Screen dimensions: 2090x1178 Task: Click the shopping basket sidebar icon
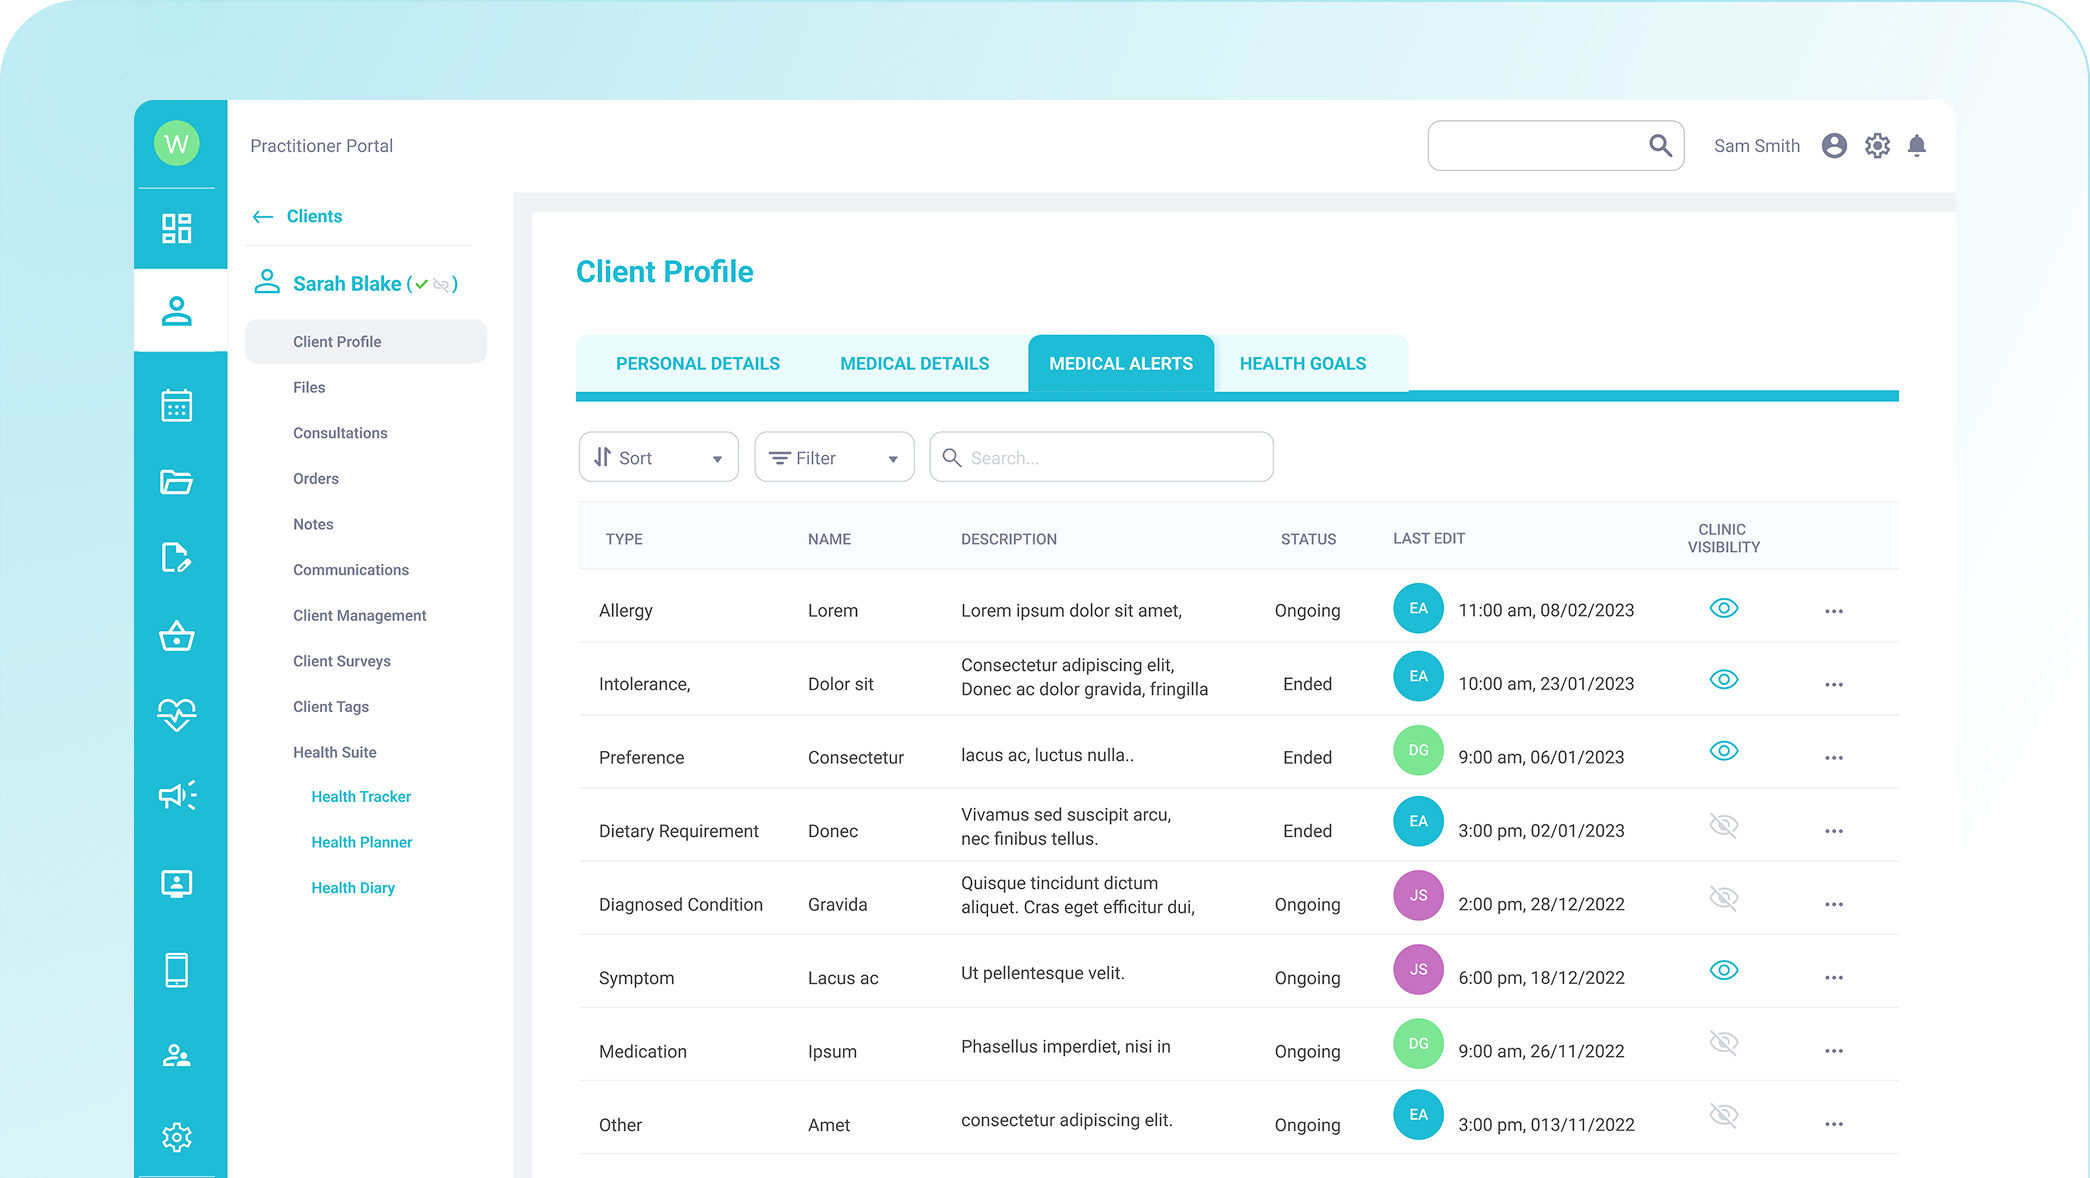coord(176,636)
